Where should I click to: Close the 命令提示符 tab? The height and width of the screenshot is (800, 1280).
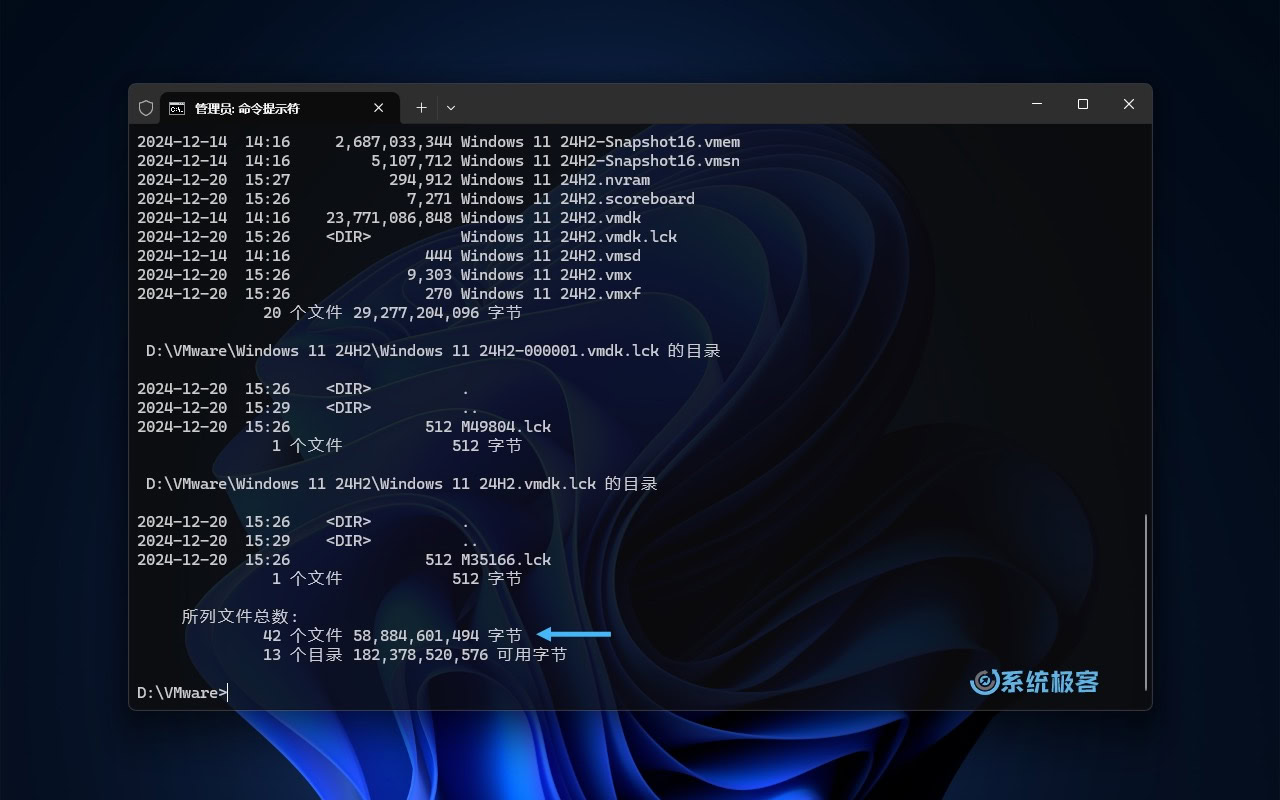(379, 108)
